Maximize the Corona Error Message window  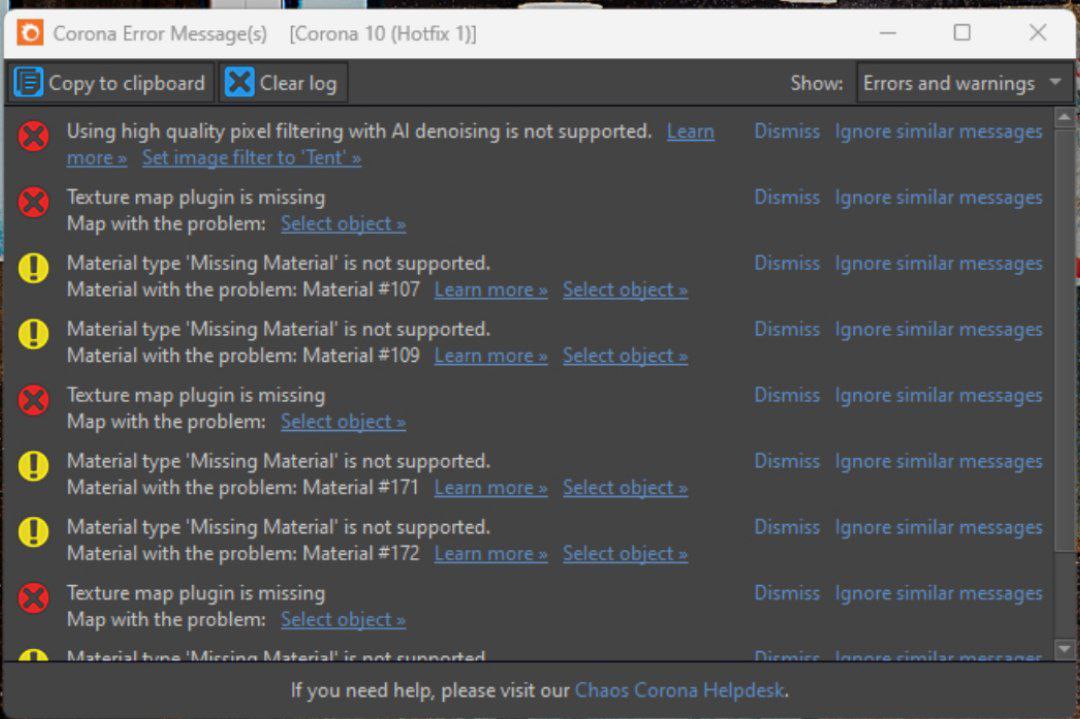point(962,32)
